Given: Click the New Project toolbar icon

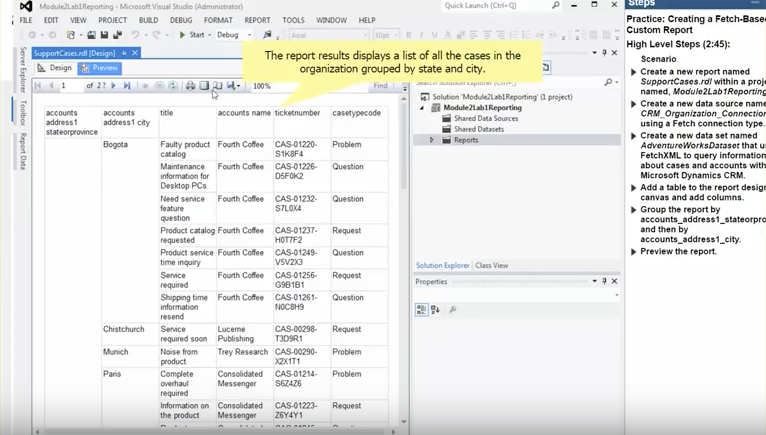Looking at the screenshot, I should [71, 35].
